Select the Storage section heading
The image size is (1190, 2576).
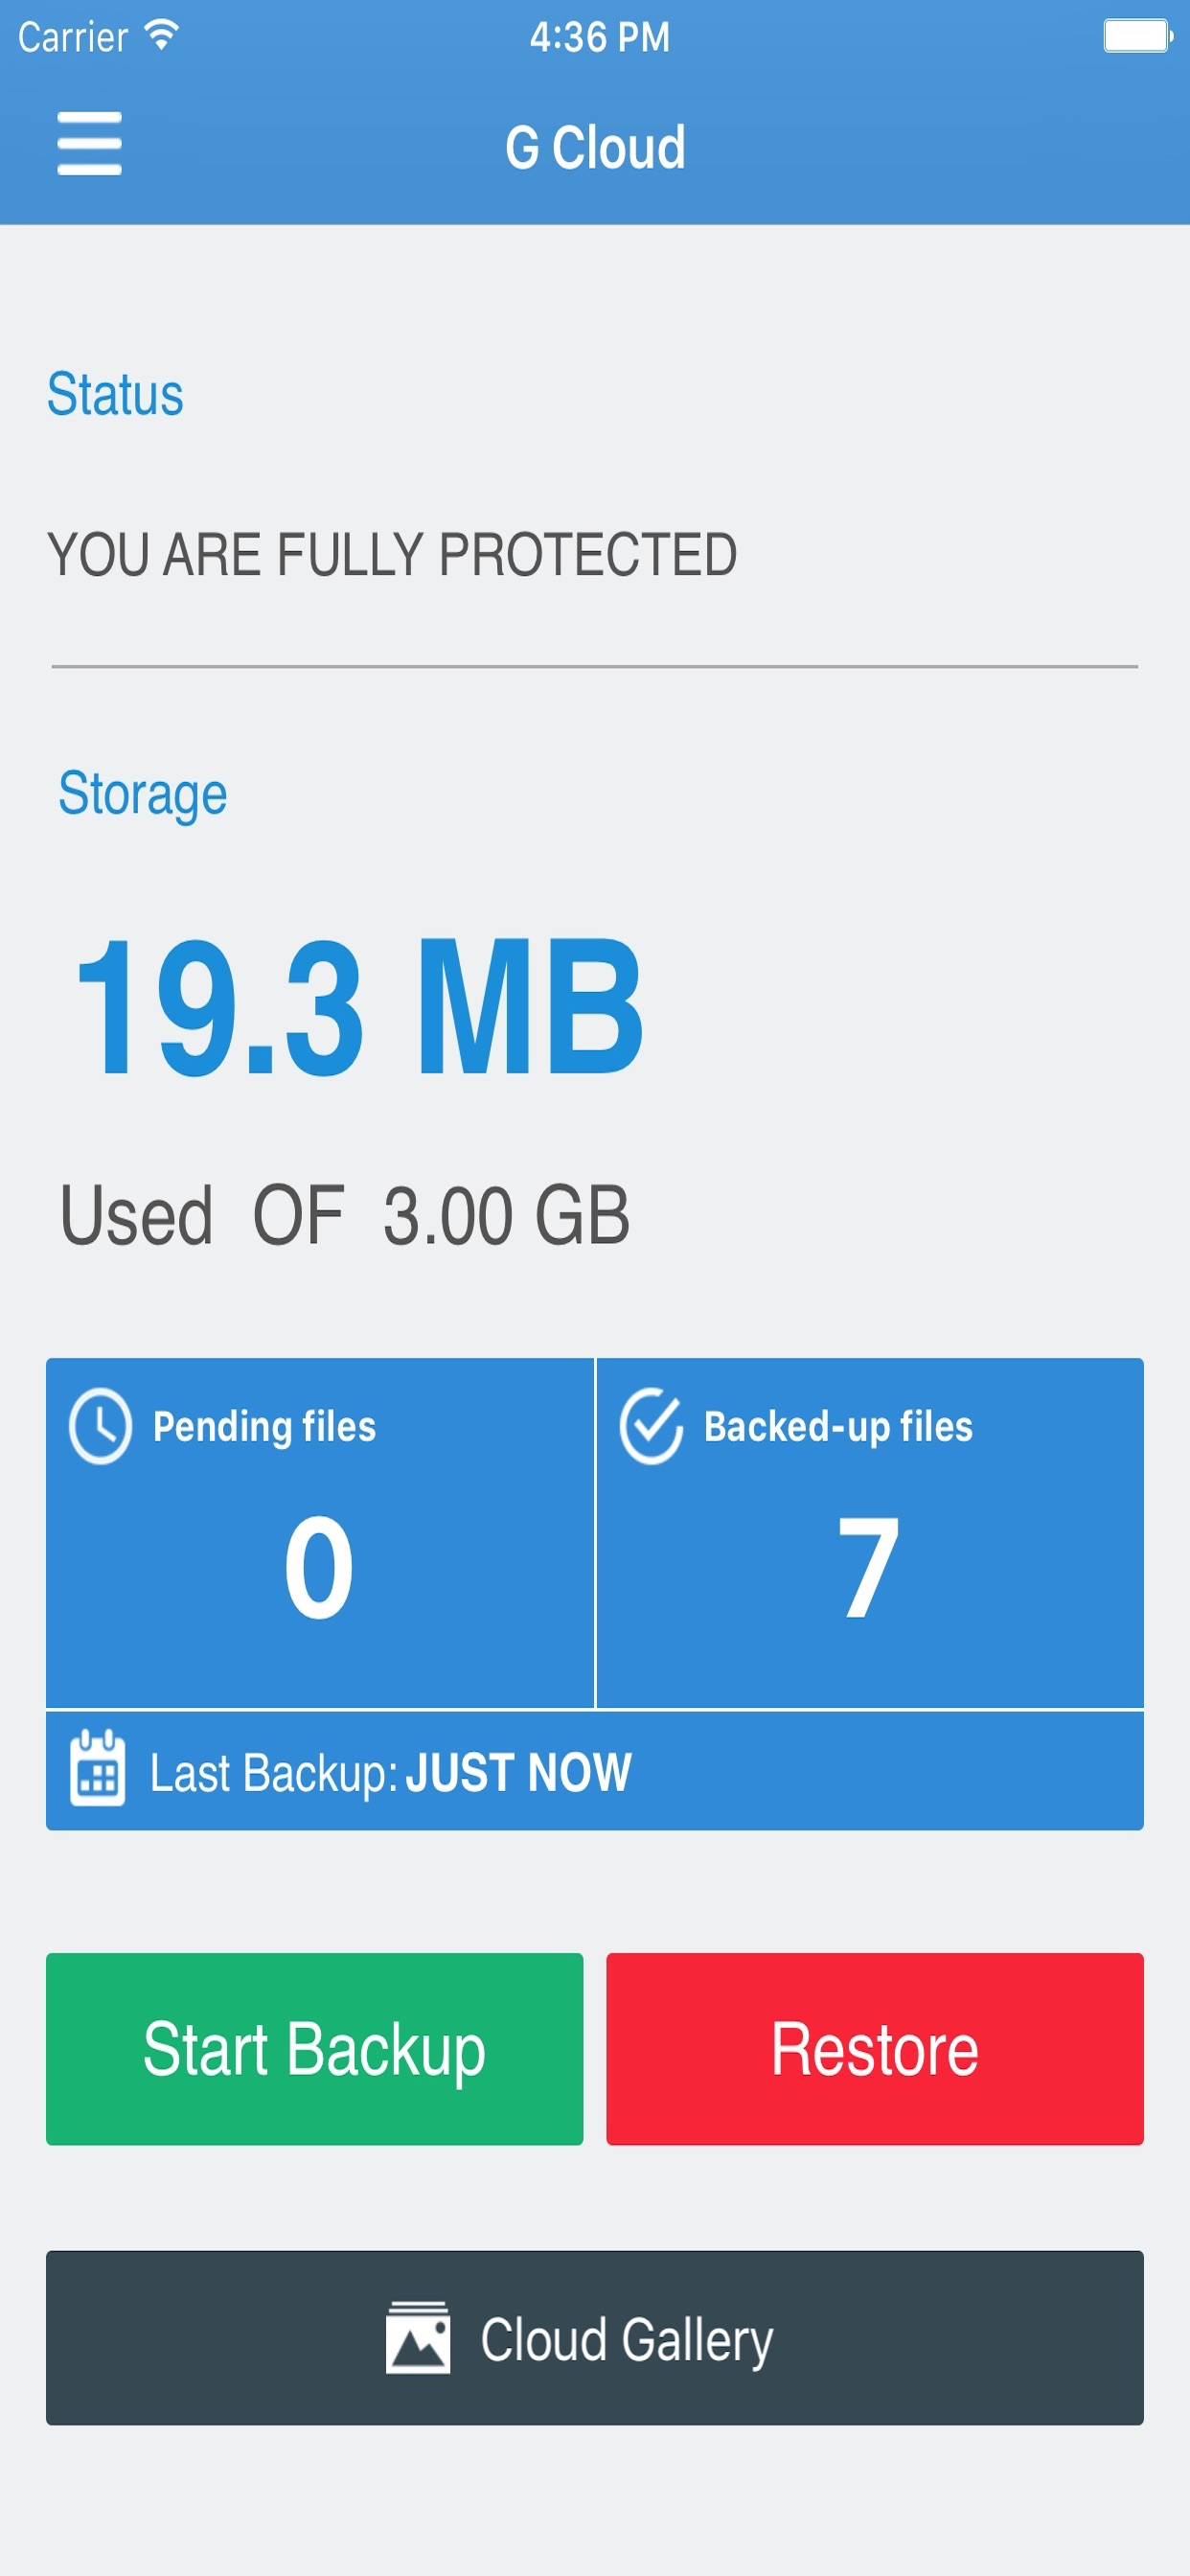point(143,795)
